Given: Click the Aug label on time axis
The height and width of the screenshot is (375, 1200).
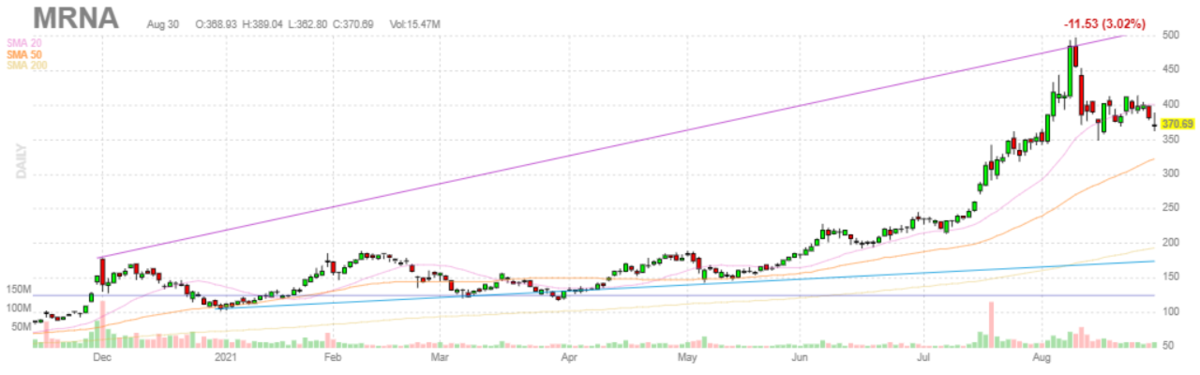Looking at the screenshot, I should [1041, 355].
